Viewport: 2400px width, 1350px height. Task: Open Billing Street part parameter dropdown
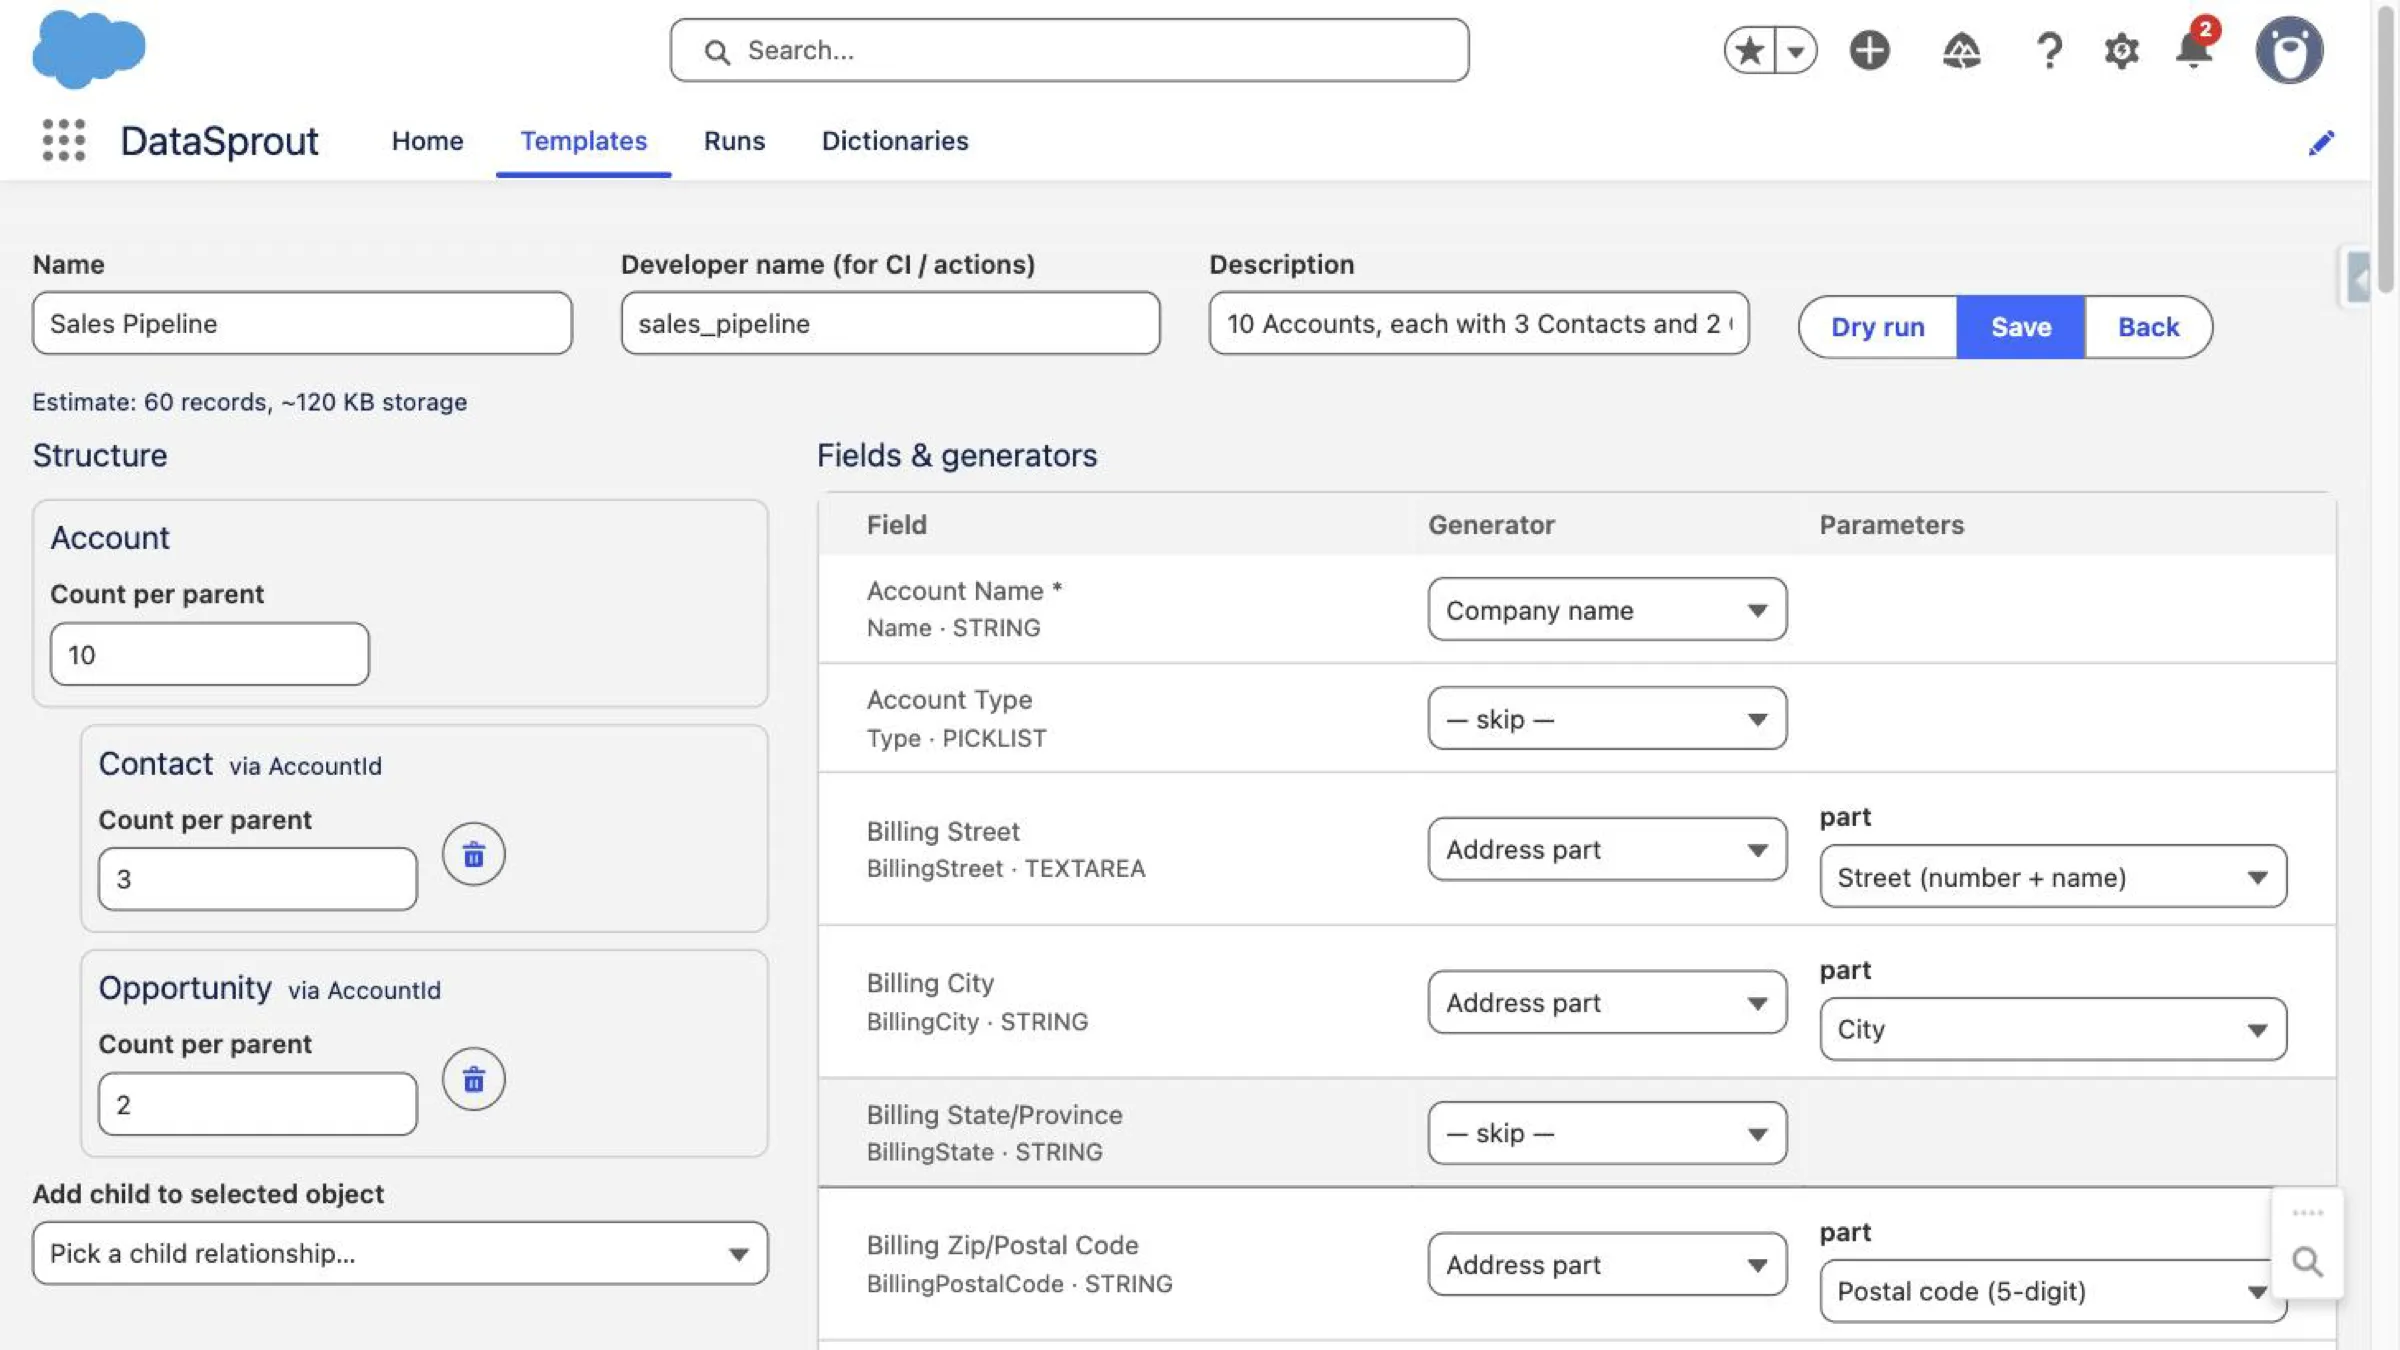point(2053,877)
